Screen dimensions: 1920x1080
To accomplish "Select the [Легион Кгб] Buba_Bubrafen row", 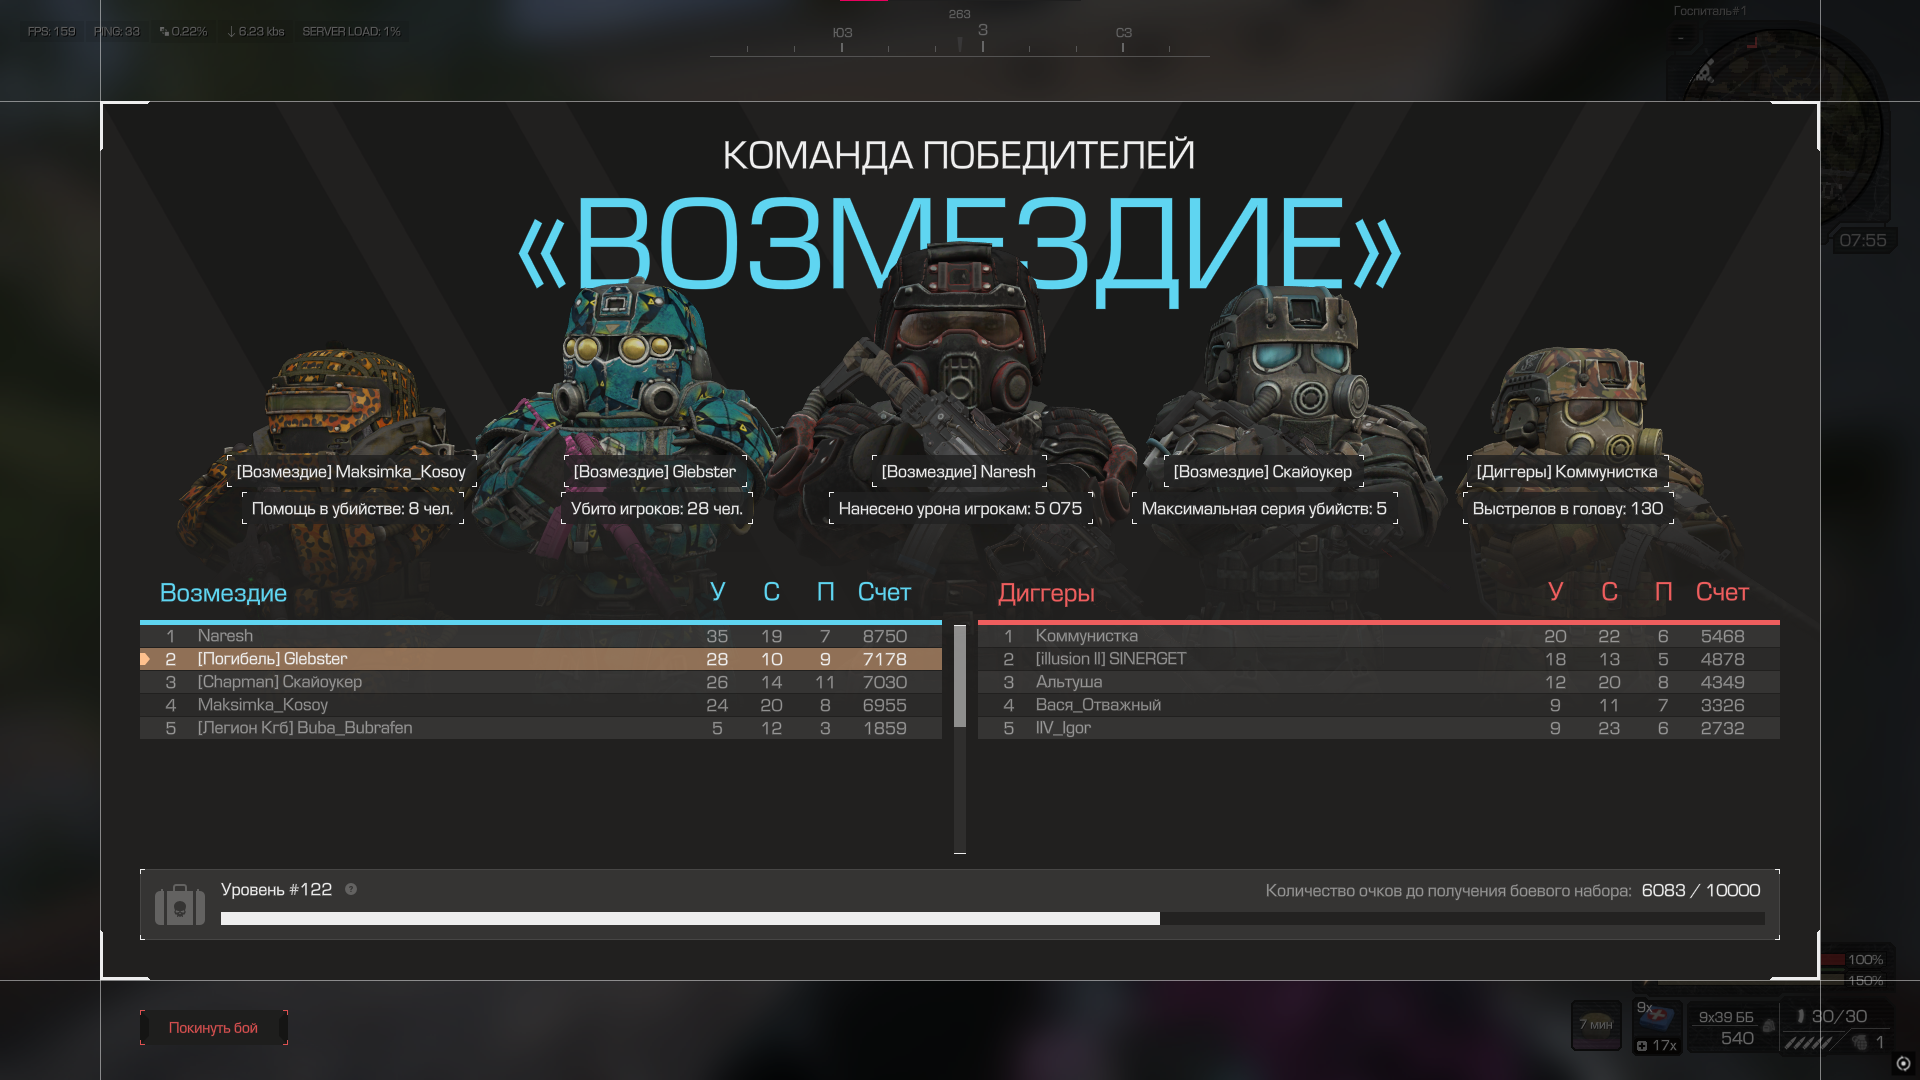I will [x=540, y=728].
